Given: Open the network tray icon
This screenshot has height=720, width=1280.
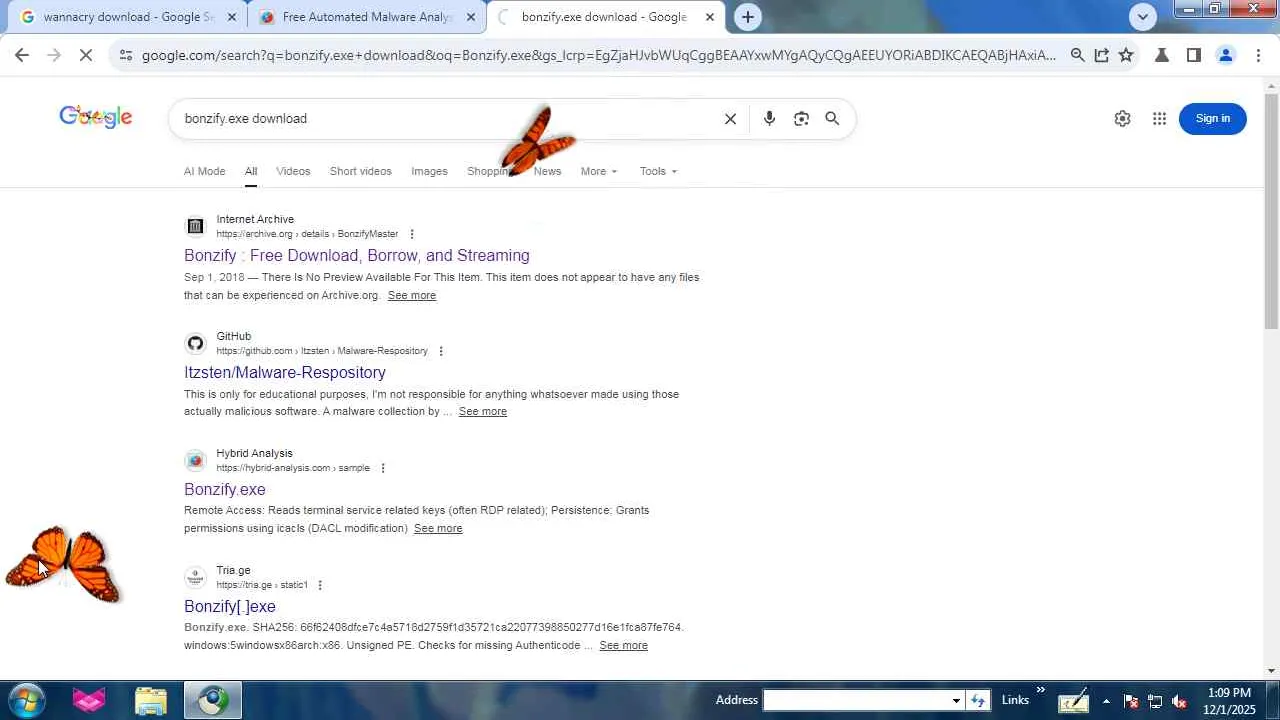Looking at the screenshot, I should [1155, 701].
